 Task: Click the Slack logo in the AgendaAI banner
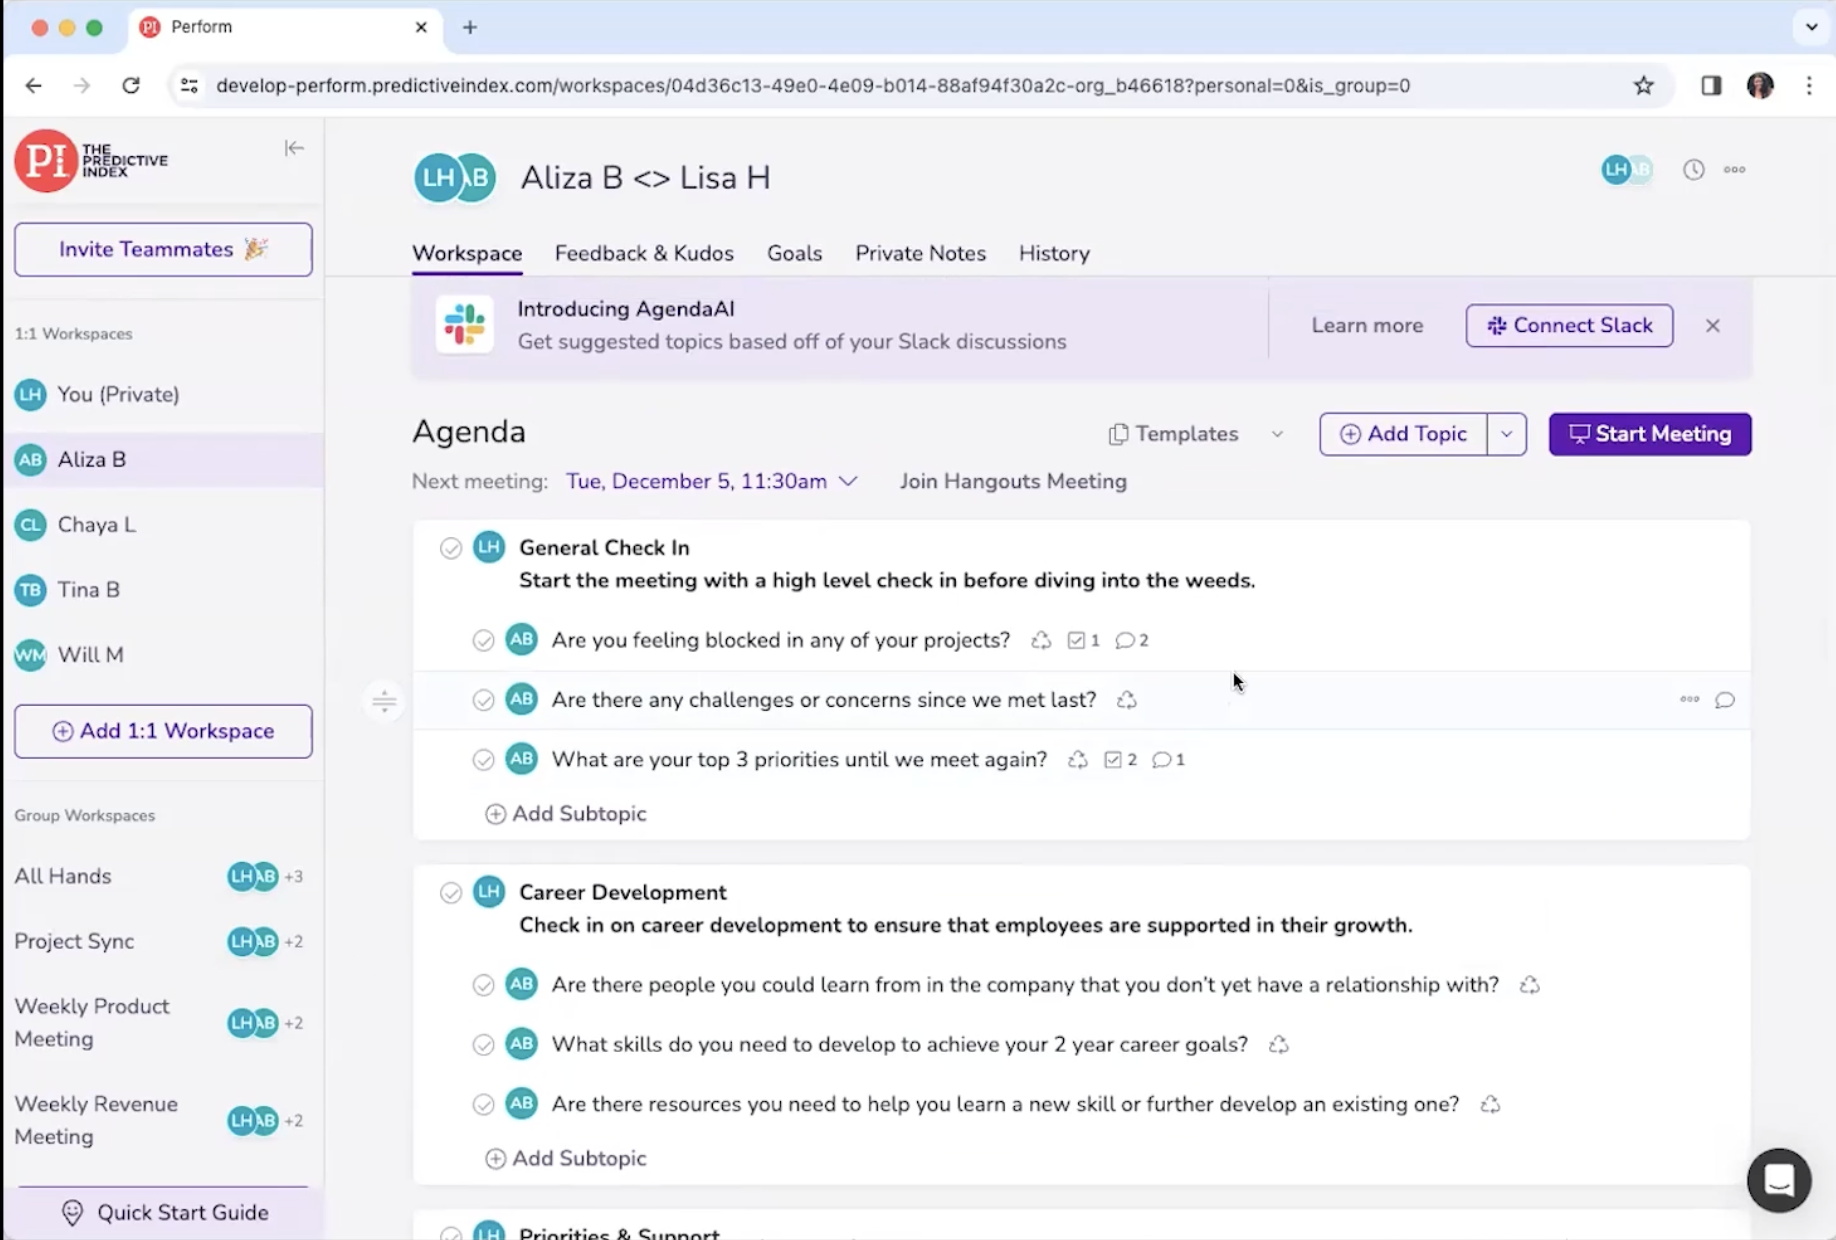[x=464, y=324]
